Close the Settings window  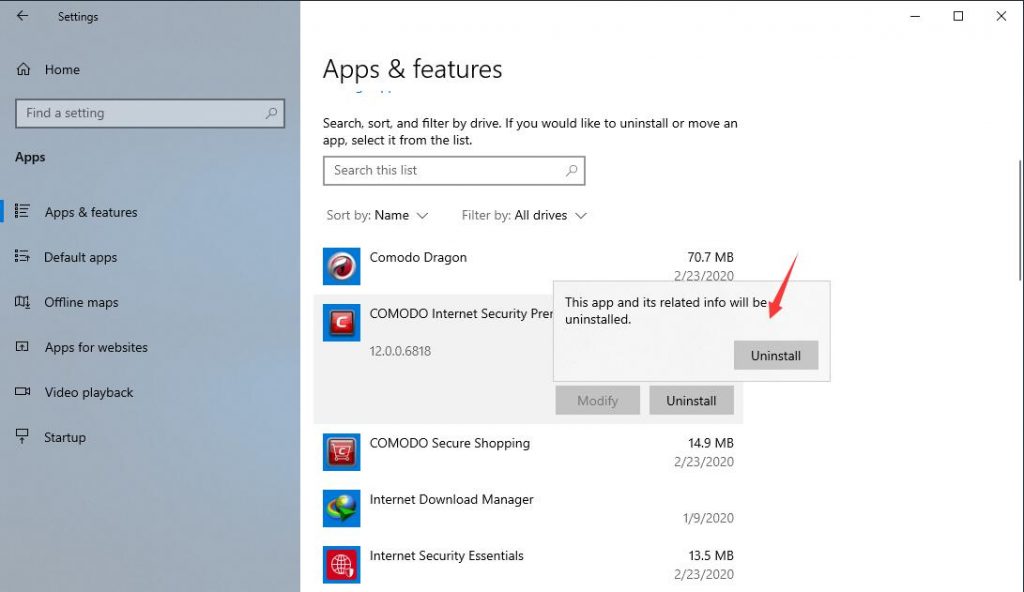(x=1001, y=16)
